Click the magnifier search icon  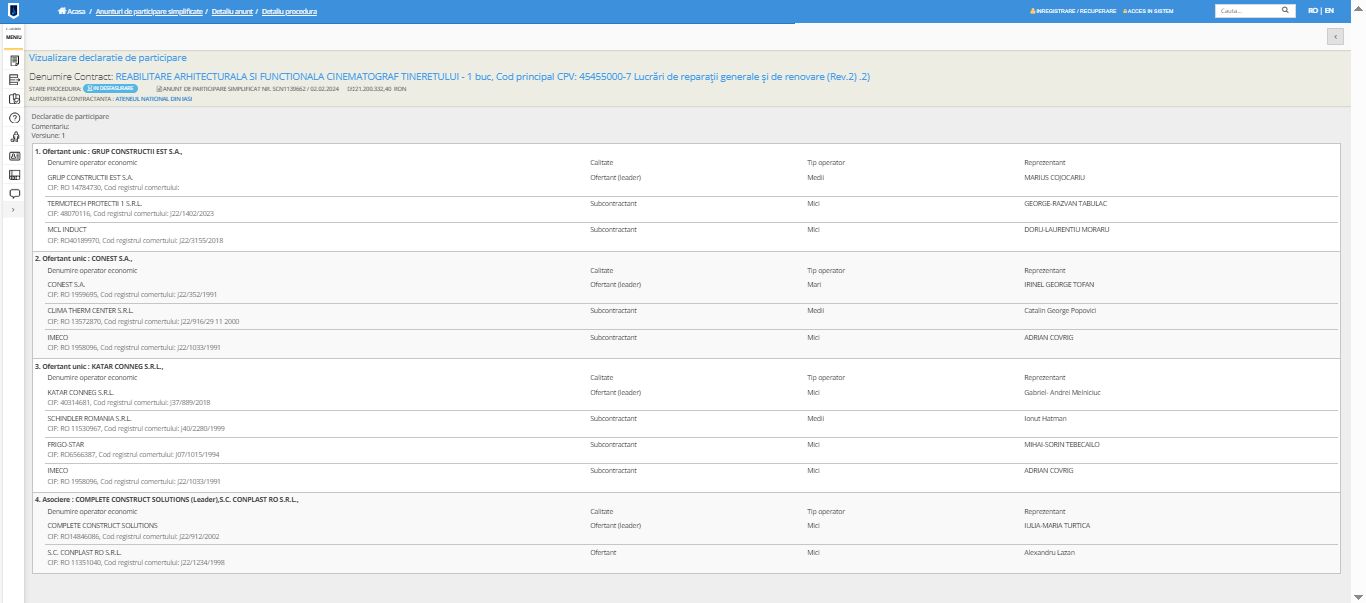click(1285, 10)
